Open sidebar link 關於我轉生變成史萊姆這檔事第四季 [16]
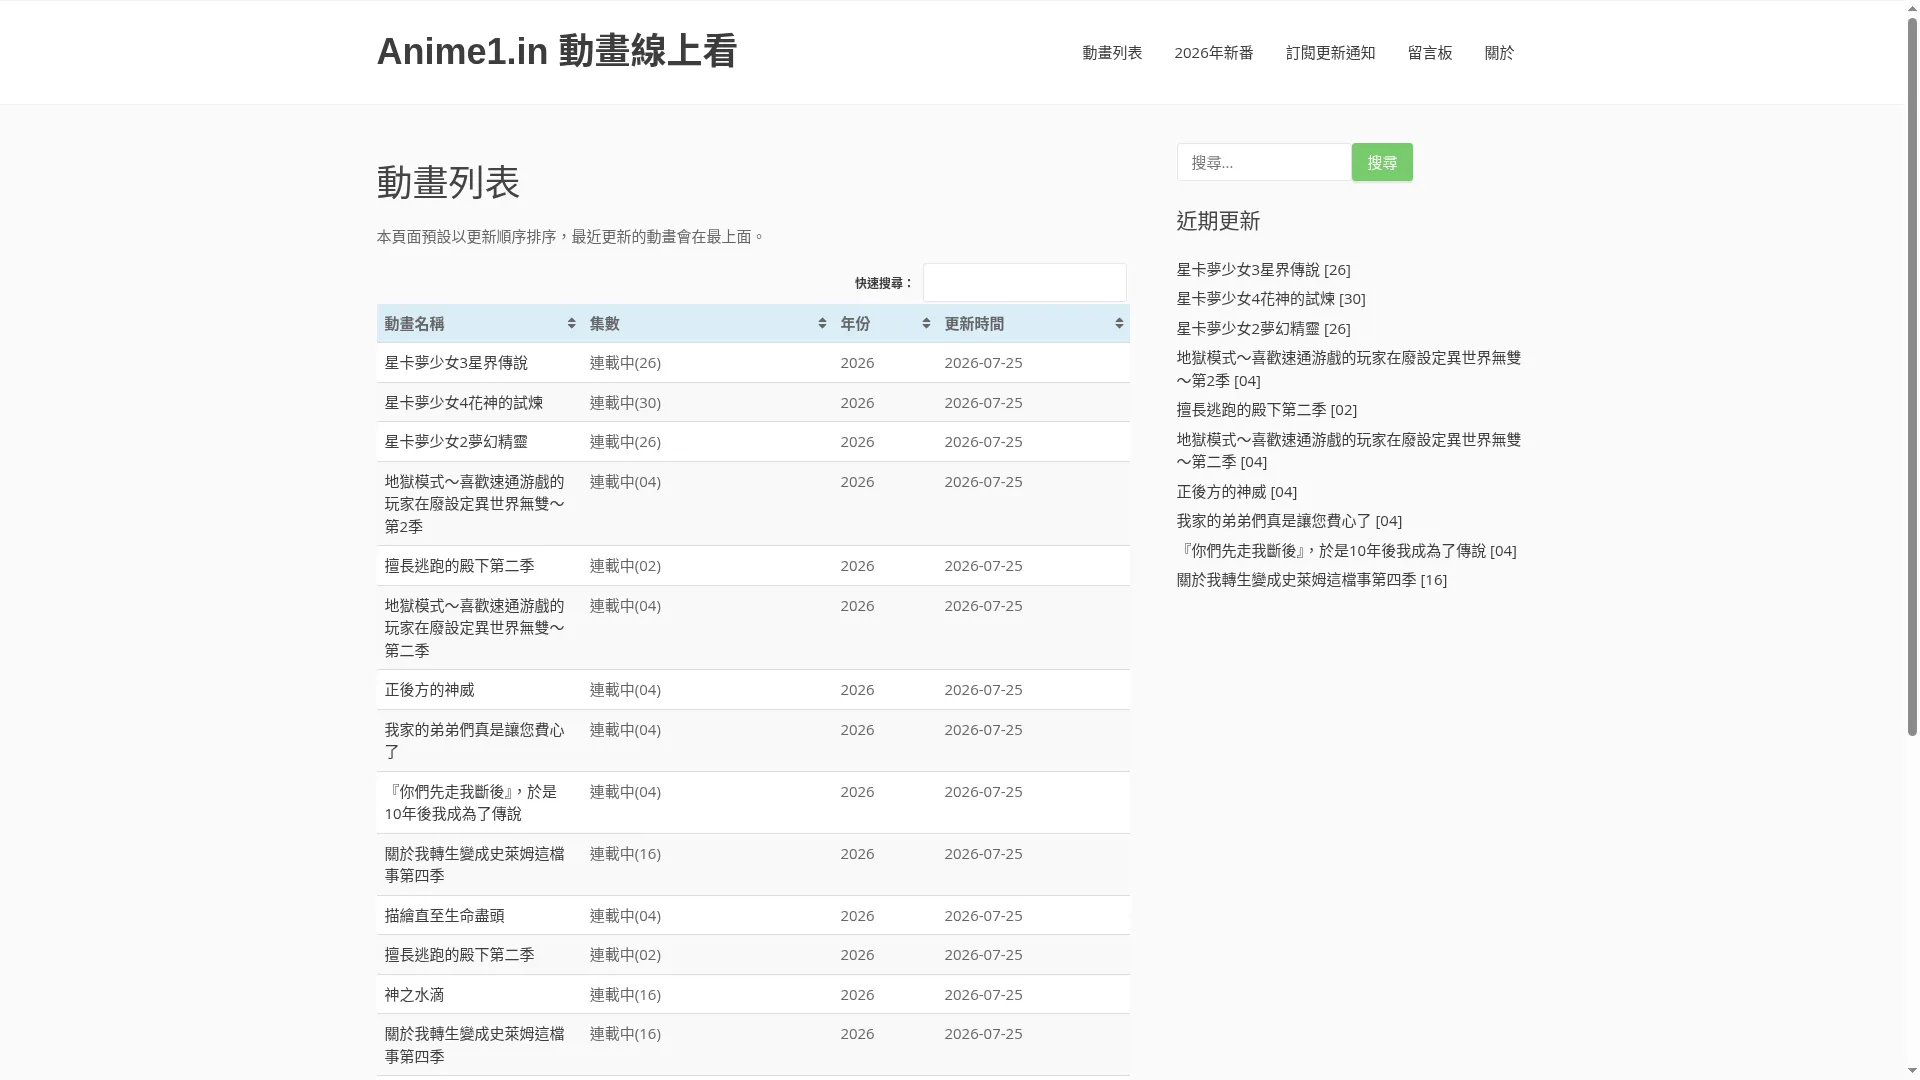This screenshot has height=1080, width=1920. pyautogui.click(x=1312, y=580)
